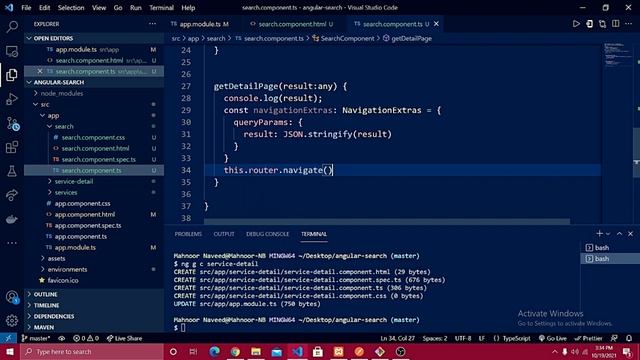Expand the assets folder
Image resolution: width=640 pixels, height=360 pixels.
pos(56,258)
